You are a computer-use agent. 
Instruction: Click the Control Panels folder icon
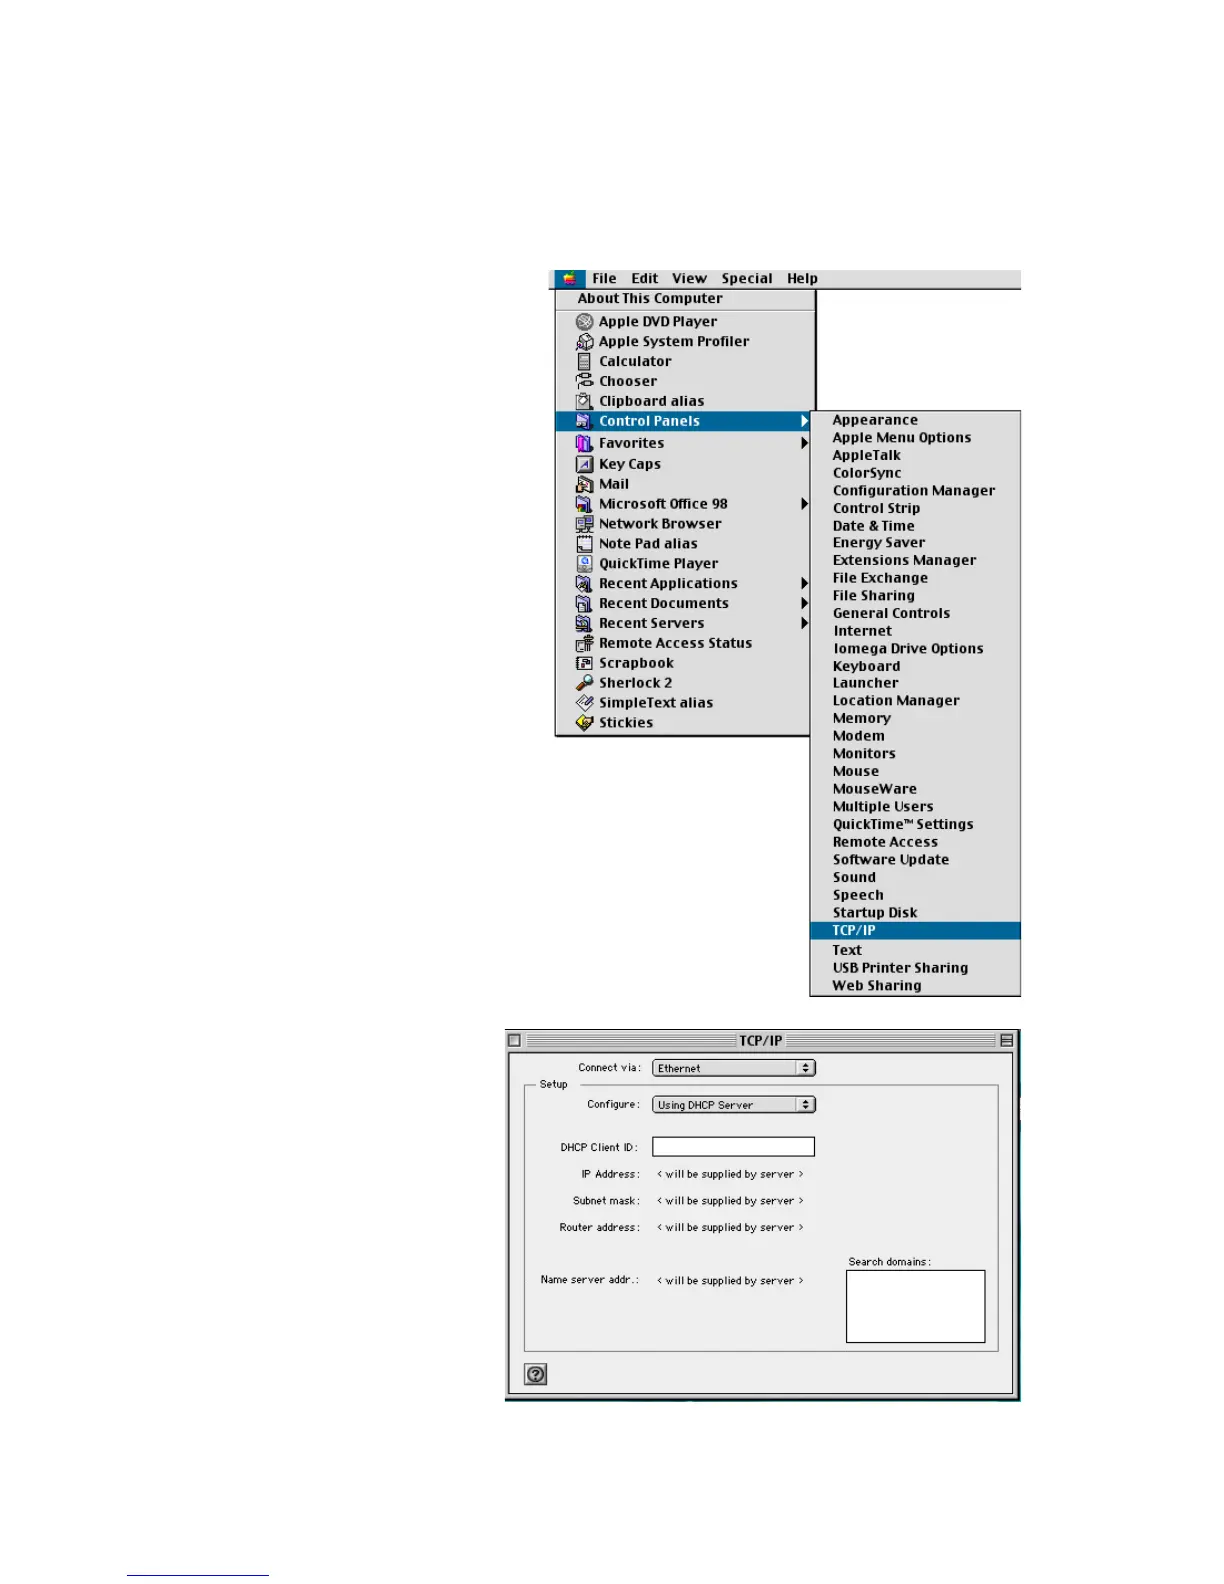pos(585,421)
